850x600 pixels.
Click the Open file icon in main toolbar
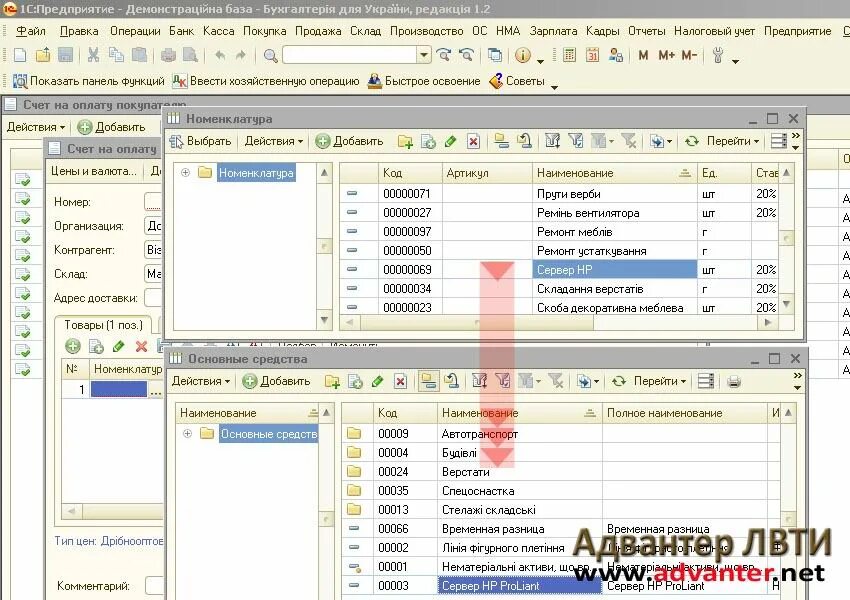pos(43,55)
